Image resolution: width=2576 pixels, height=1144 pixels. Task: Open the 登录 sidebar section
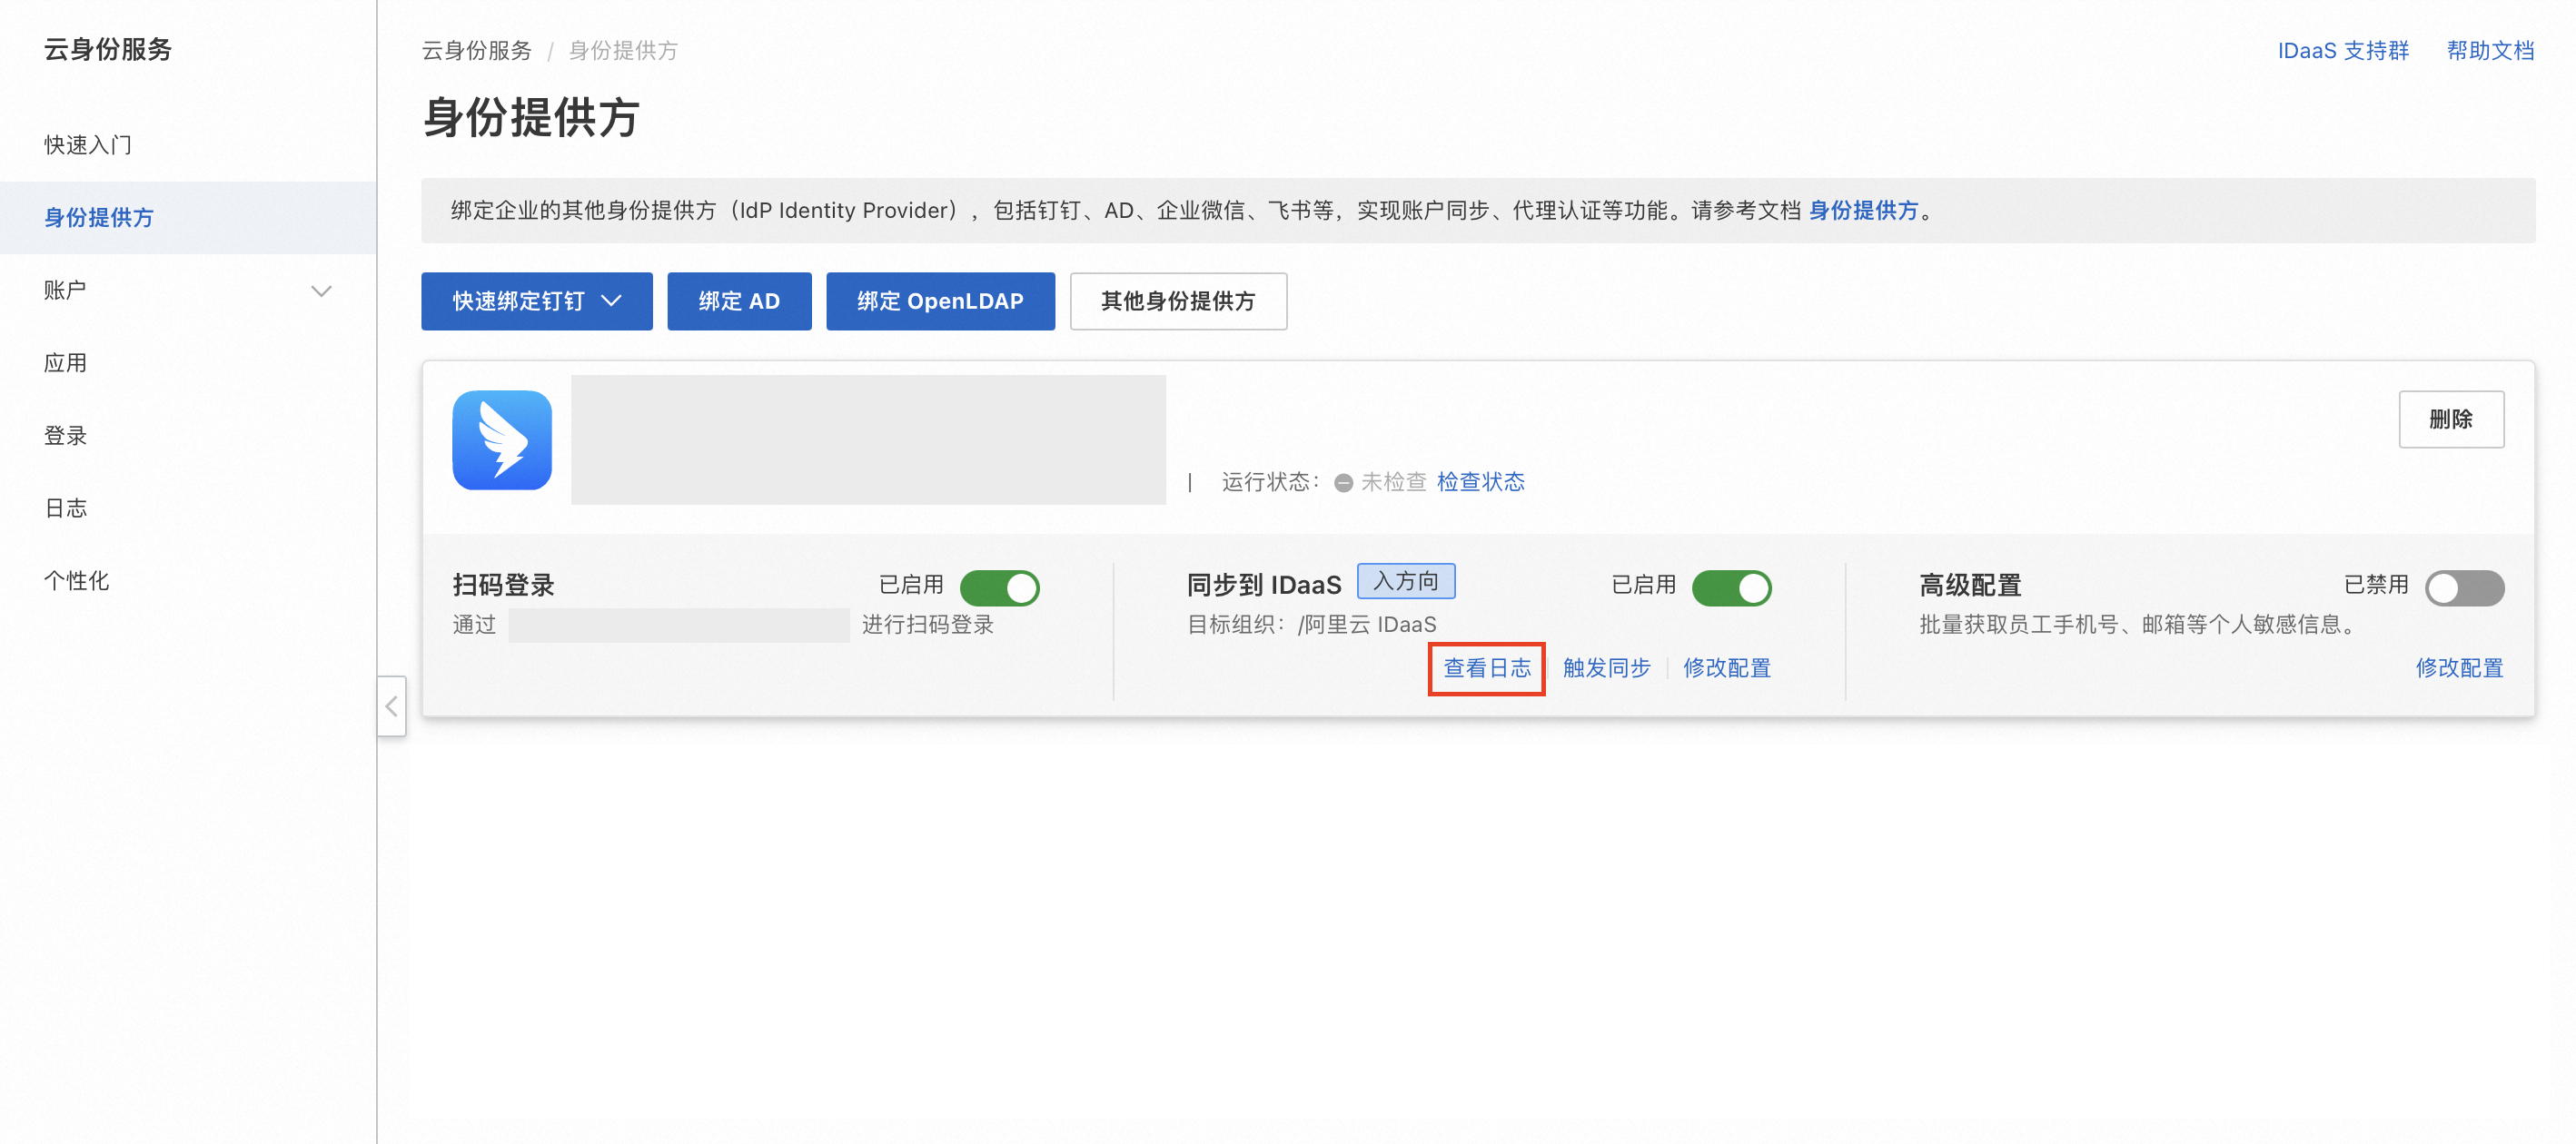tap(65, 436)
